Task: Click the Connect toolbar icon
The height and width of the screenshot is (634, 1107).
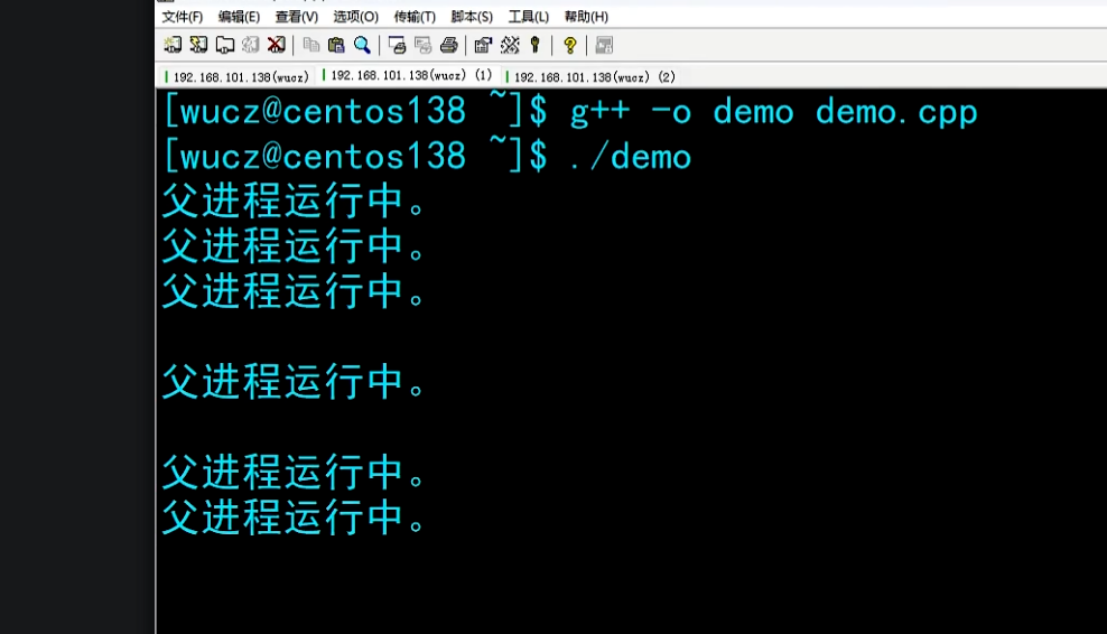Action: point(172,45)
